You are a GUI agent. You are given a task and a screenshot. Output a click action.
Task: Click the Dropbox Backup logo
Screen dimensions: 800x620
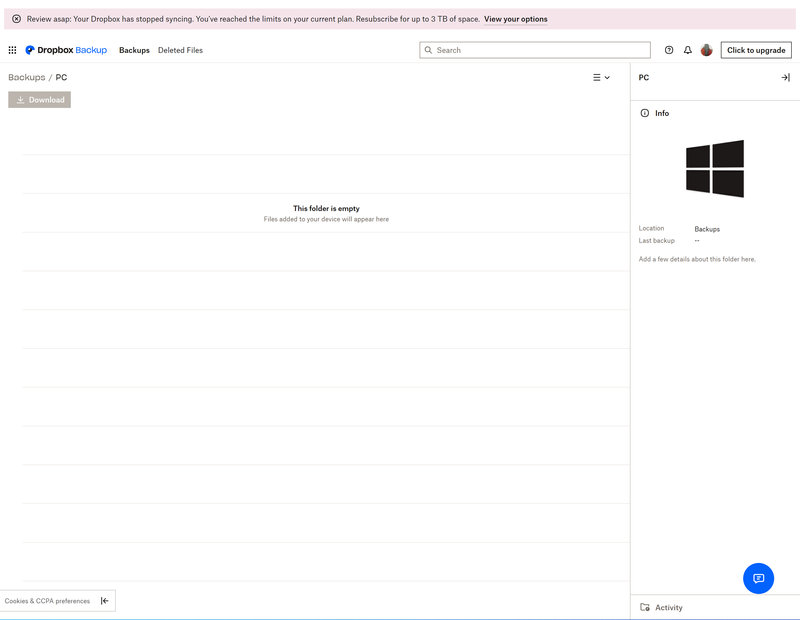click(65, 50)
